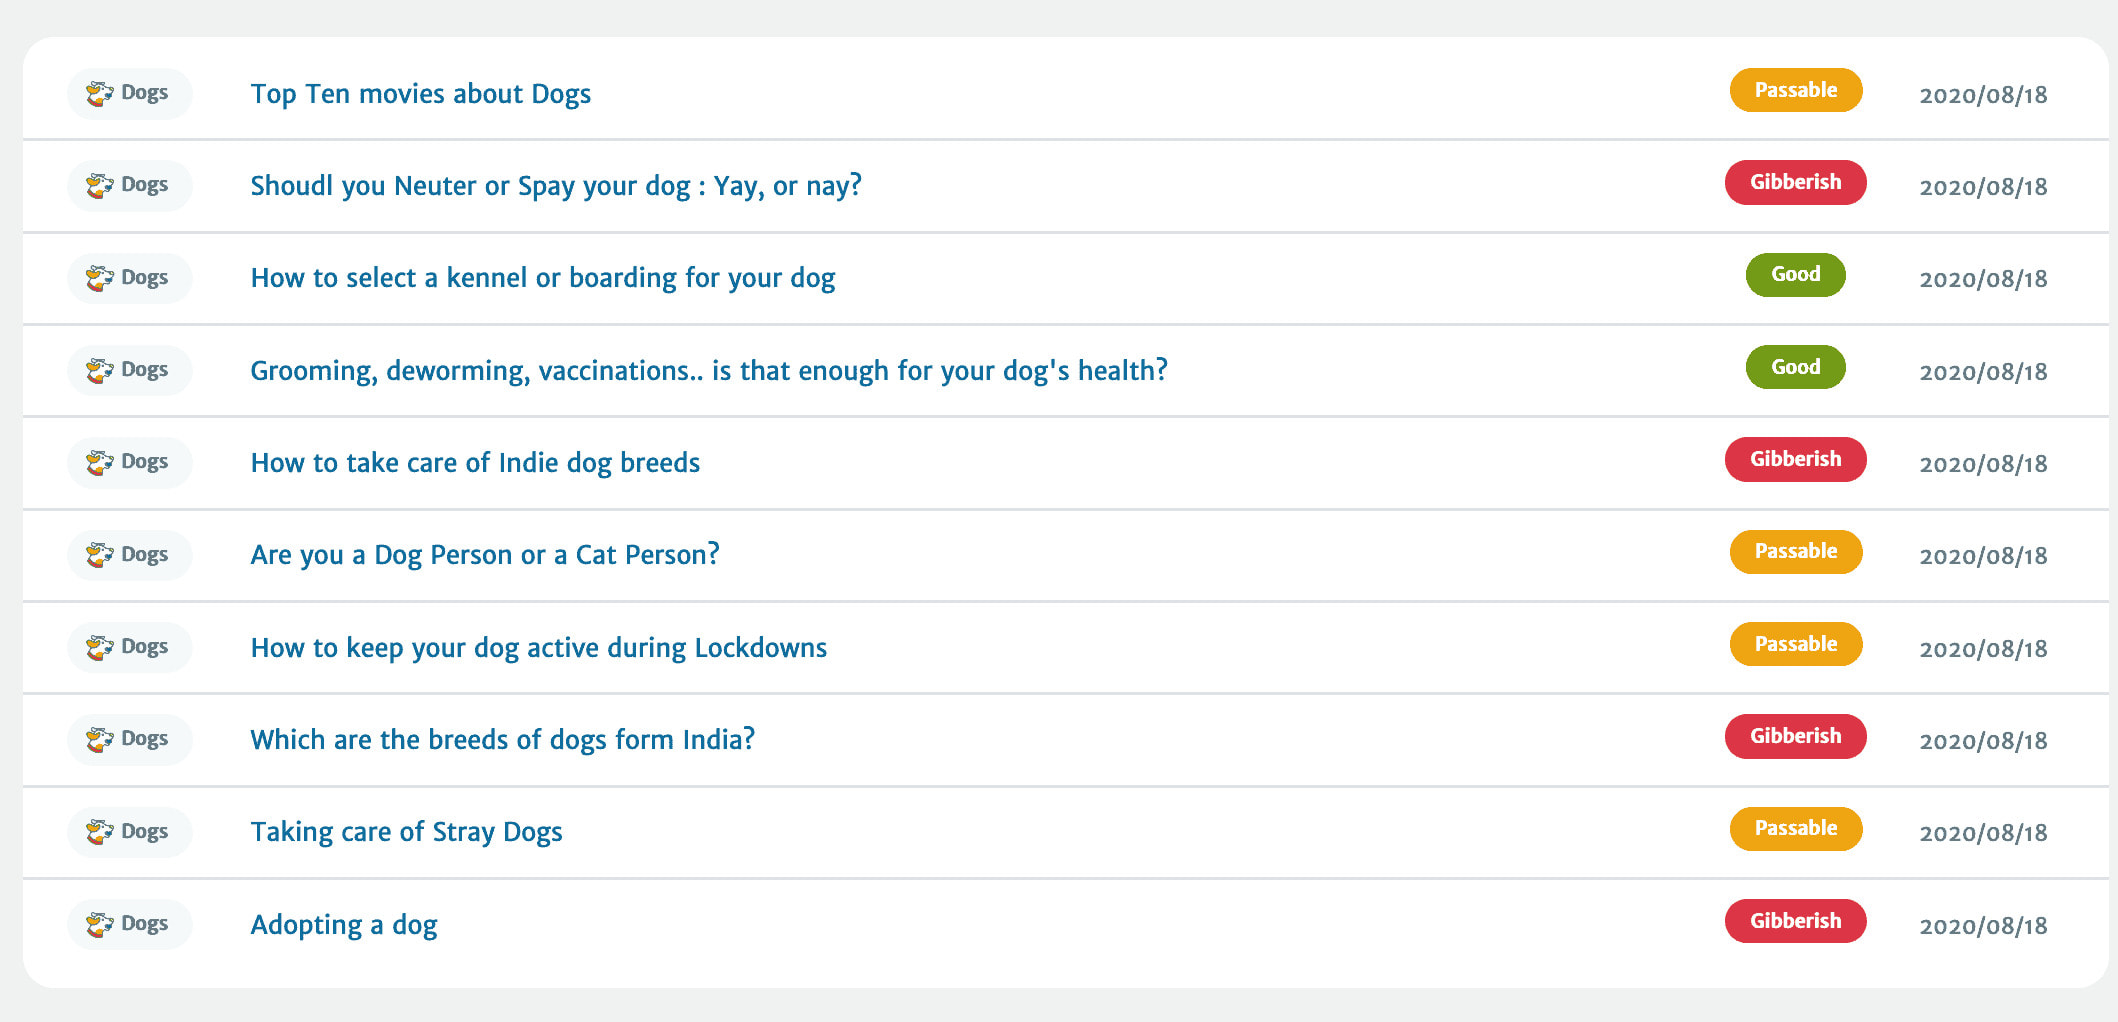2118x1022 pixels.
Task: Click the Dogs icon beside Taking care of Stray Dogs
Action: [x=100, y=832]
